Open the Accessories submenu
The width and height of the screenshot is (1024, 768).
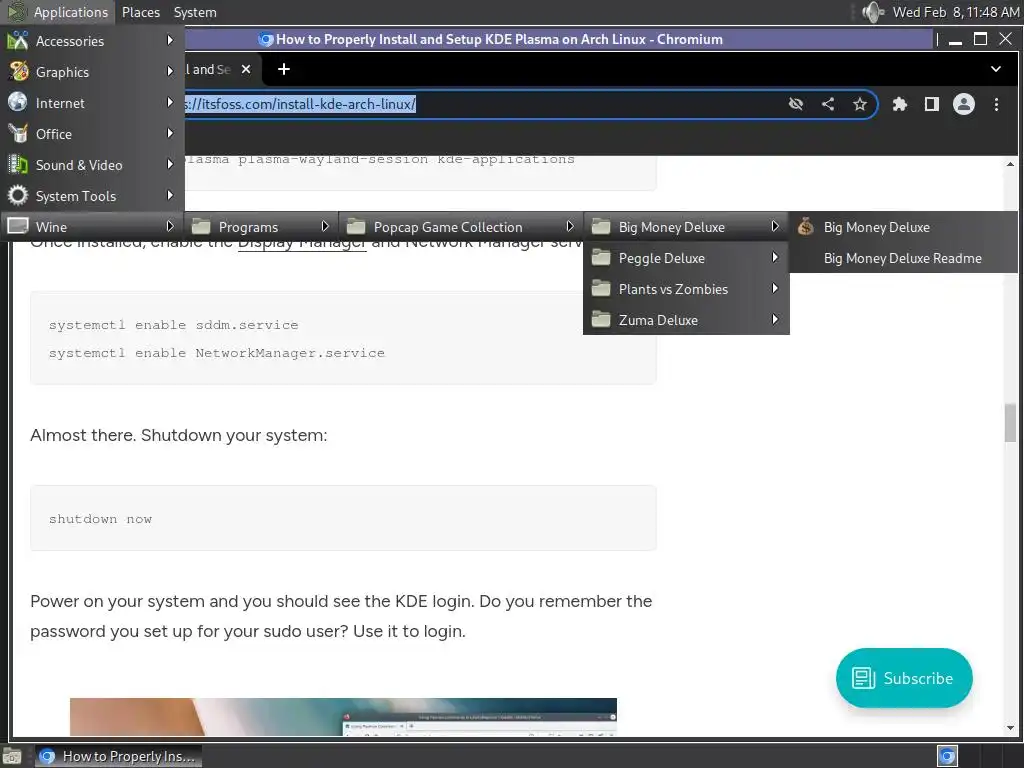click(x=92, y=40)
